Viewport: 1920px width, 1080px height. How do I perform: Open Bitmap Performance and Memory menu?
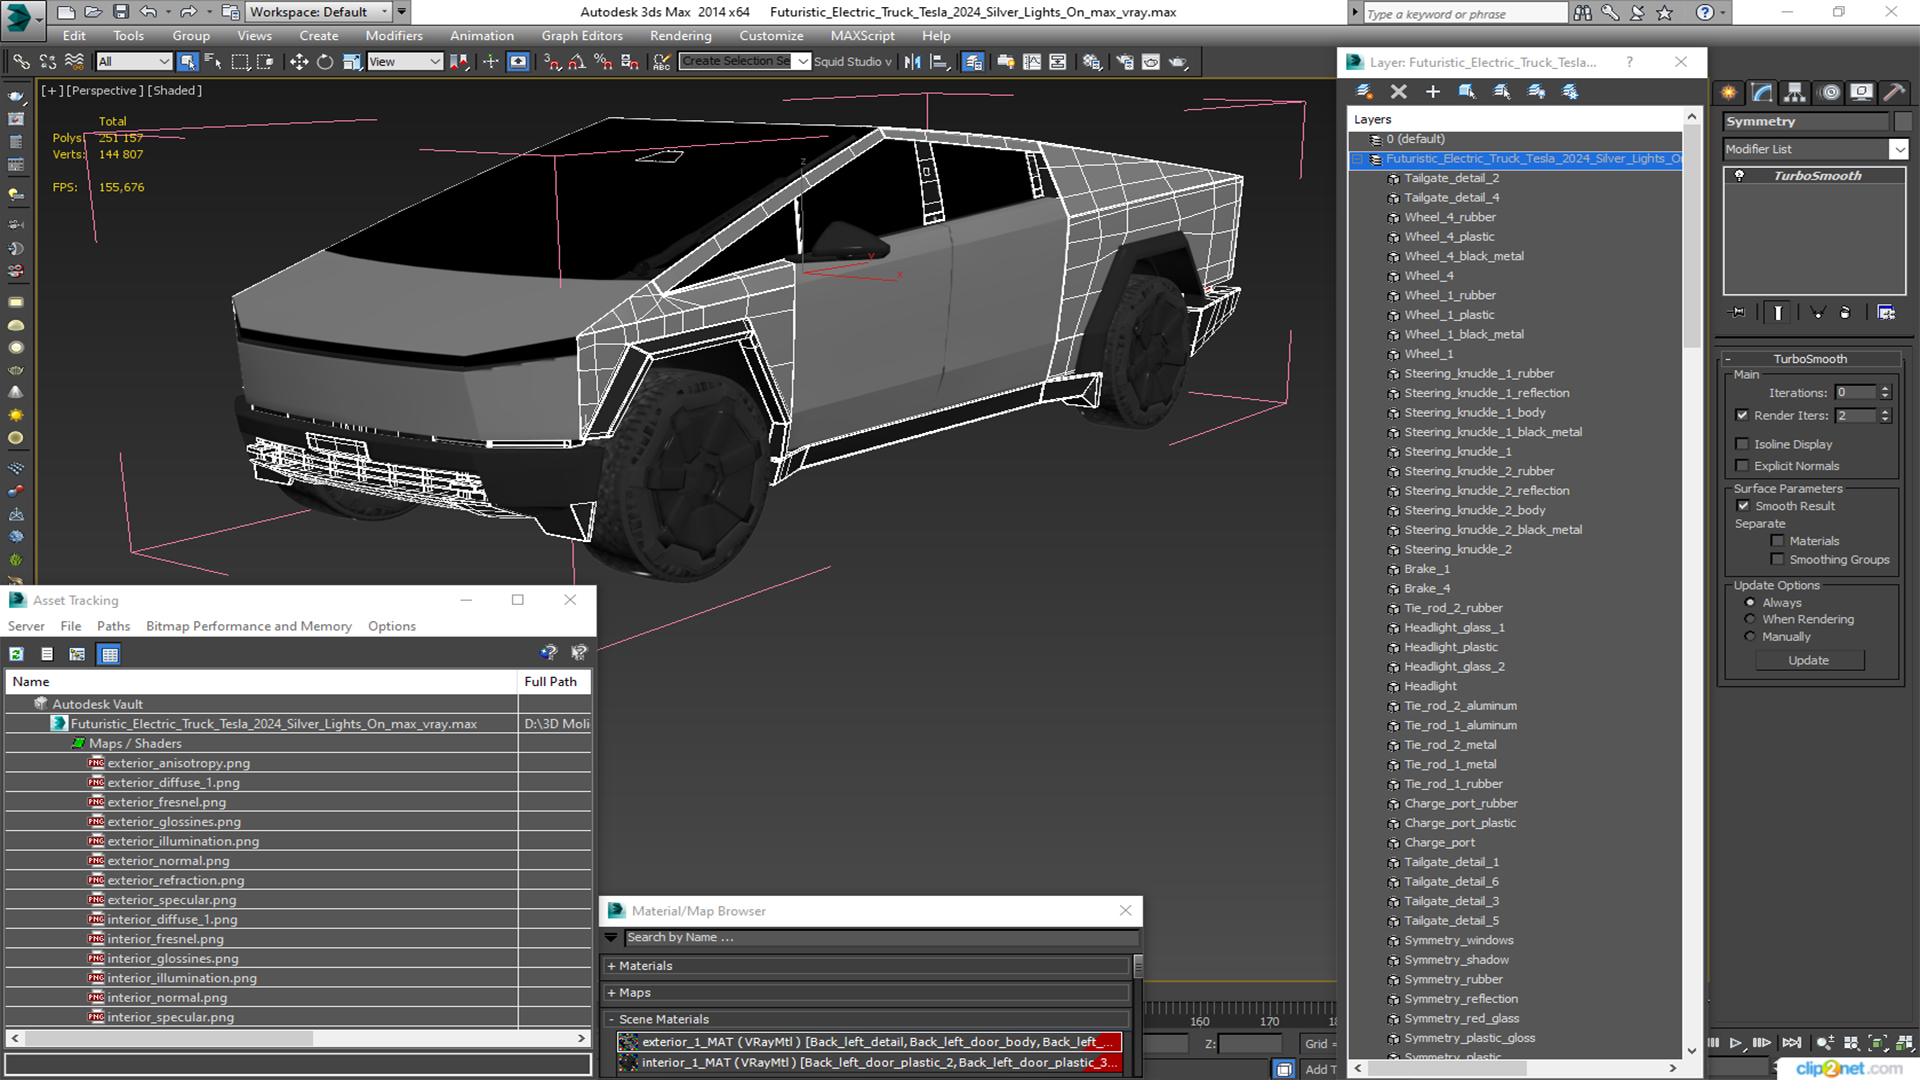click(x=249, y=626)
